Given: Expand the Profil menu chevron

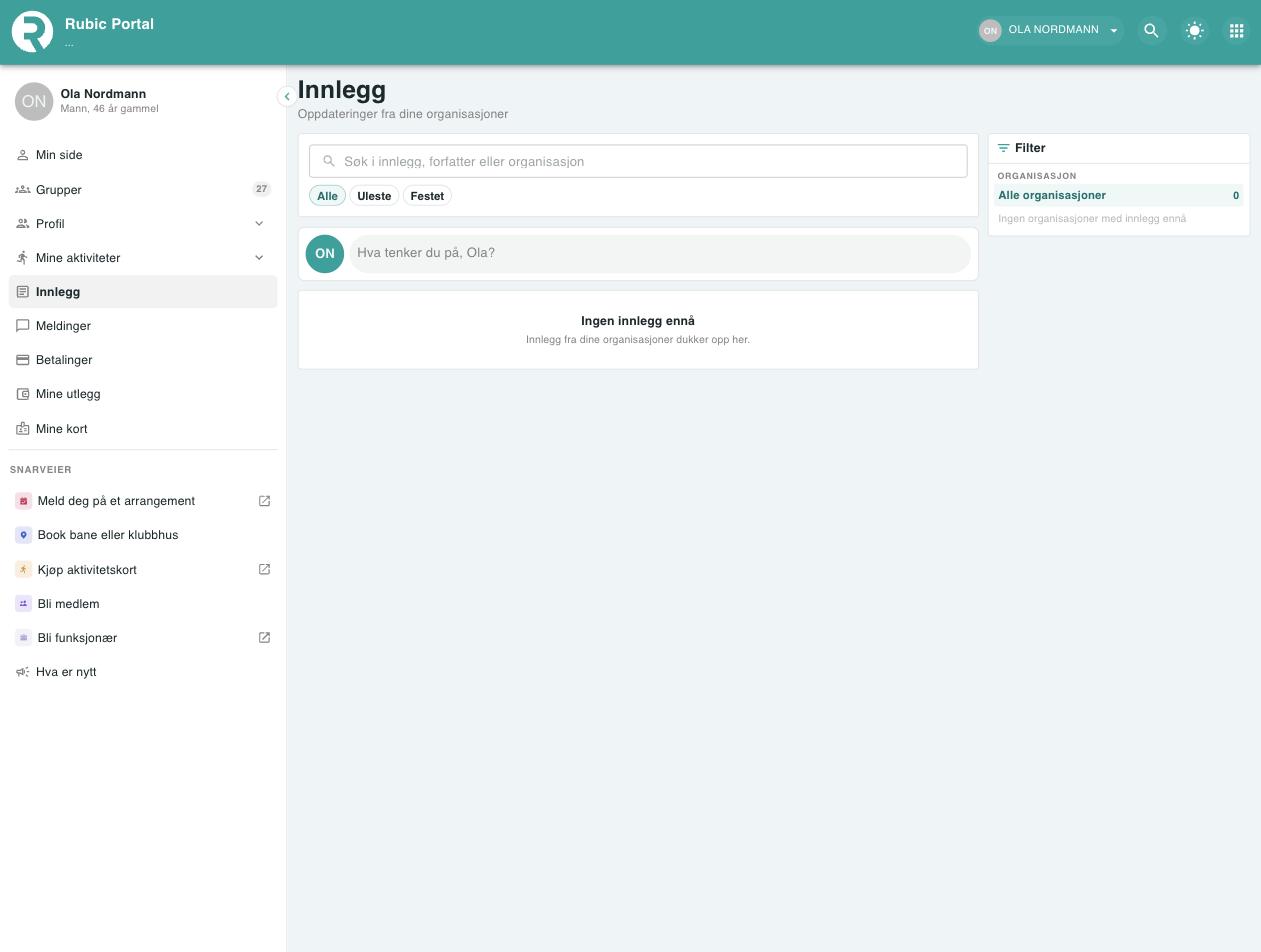Looking at the screenshot, I should [x=259, y=223].
